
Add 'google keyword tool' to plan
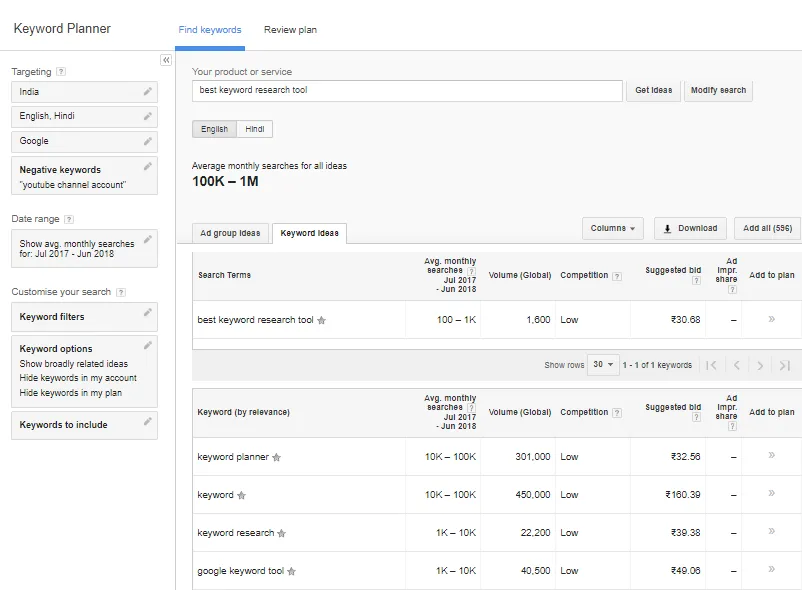pyautogui.click(x=771, y=569)
